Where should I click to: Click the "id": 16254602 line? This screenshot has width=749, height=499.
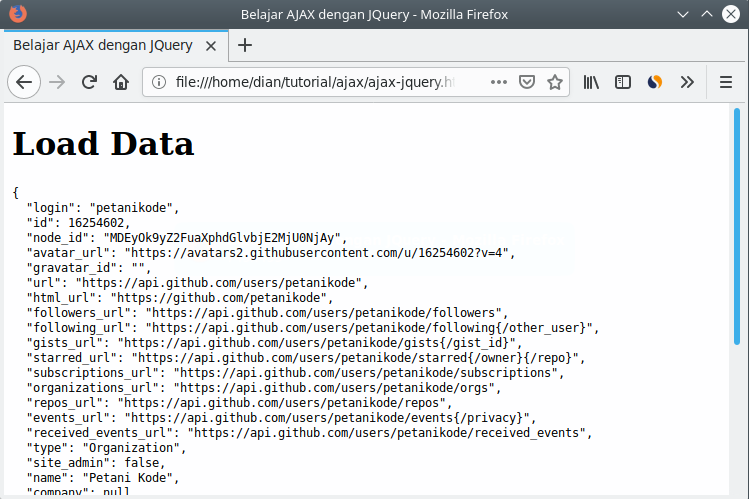pyautogui.click(x=78, y=223)
